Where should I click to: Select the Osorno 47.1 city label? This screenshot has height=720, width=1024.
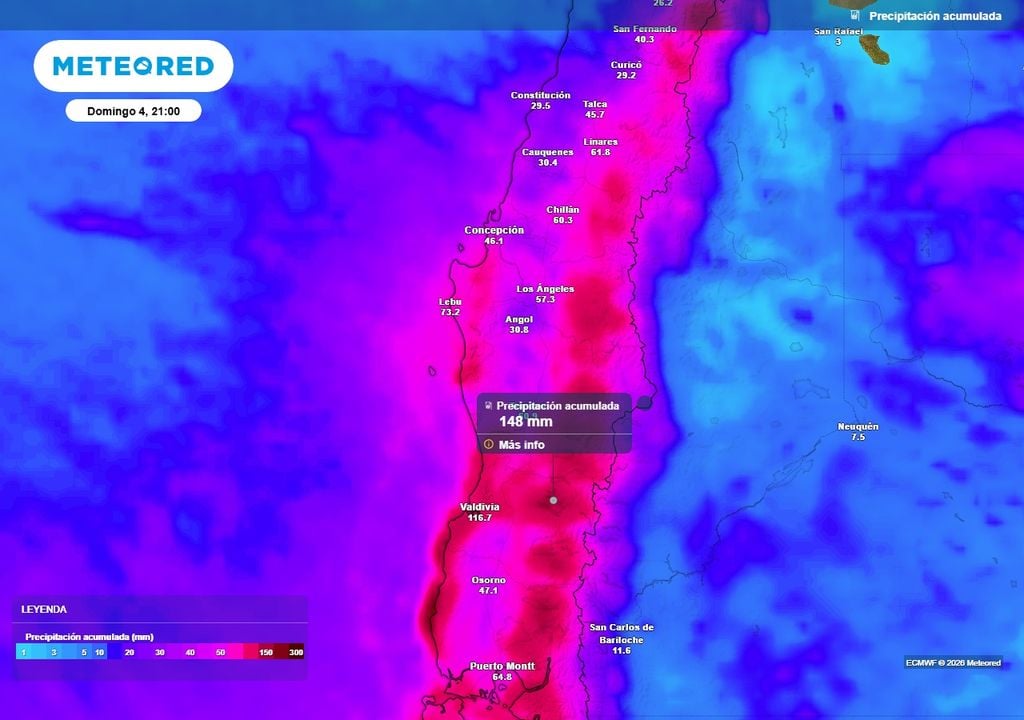click(x=488, y=585)
